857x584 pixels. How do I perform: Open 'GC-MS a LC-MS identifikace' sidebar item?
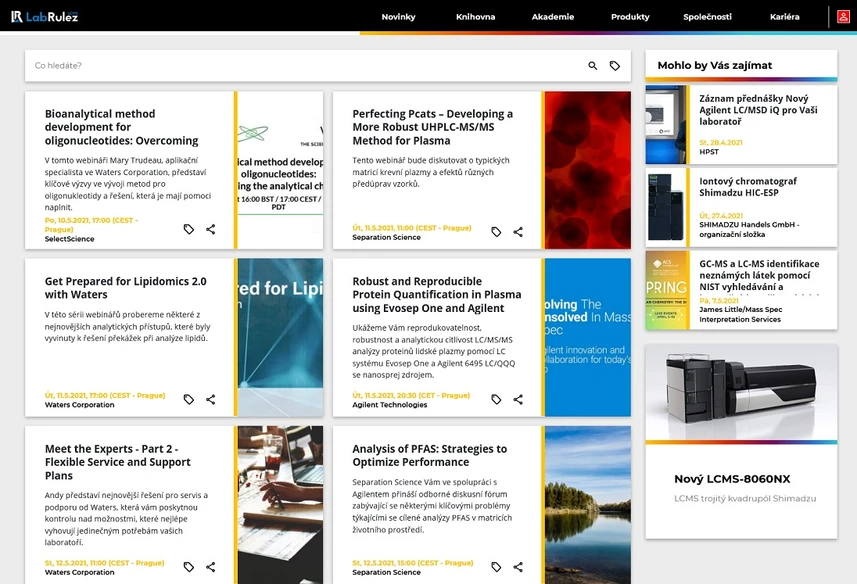pos(759,275)
